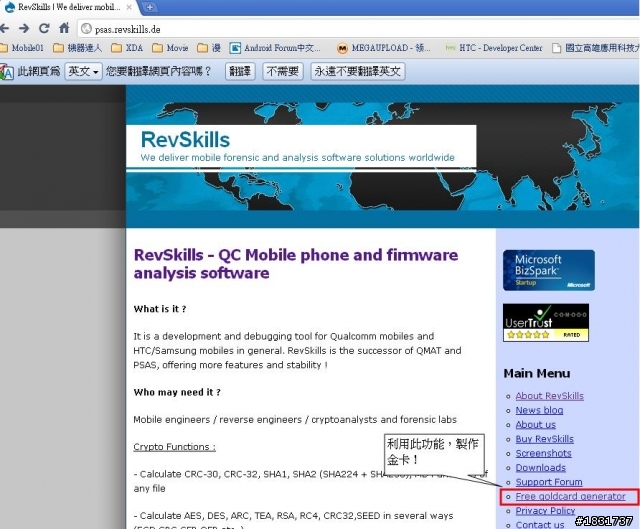The height and width of the screenshot is (529, 640).
Task: Click the 'Crypto Functions :' underlined text
Action: coord(174,447)
